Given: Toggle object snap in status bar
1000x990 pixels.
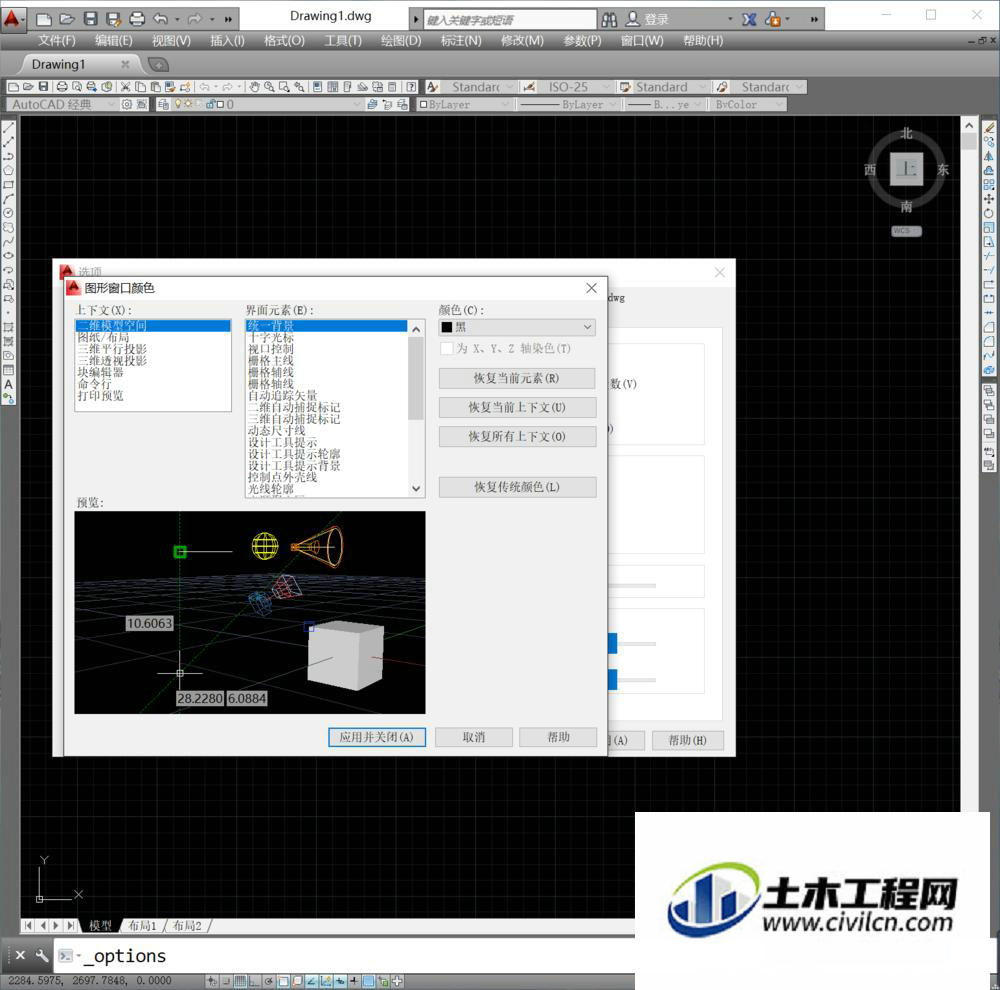Looking at the screenshot, I should click(x=283, y=981).
